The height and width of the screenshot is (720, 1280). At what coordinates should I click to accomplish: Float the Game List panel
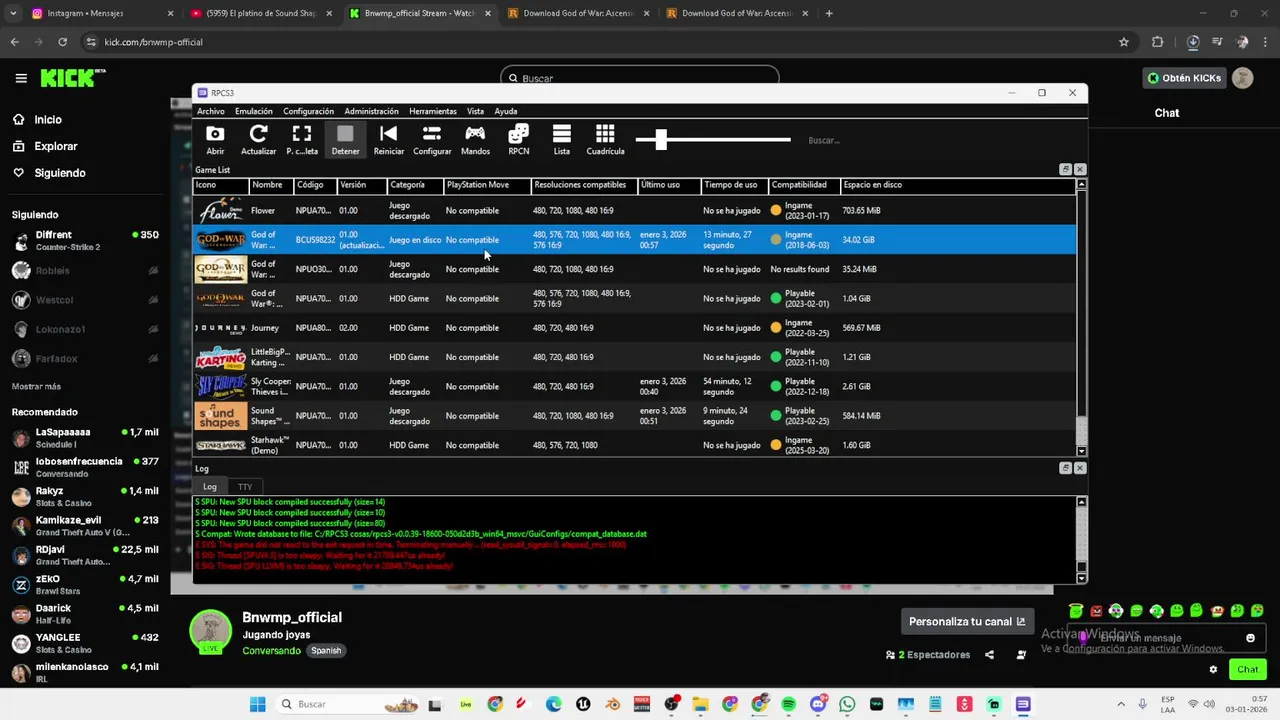[x=1066, y=170]
